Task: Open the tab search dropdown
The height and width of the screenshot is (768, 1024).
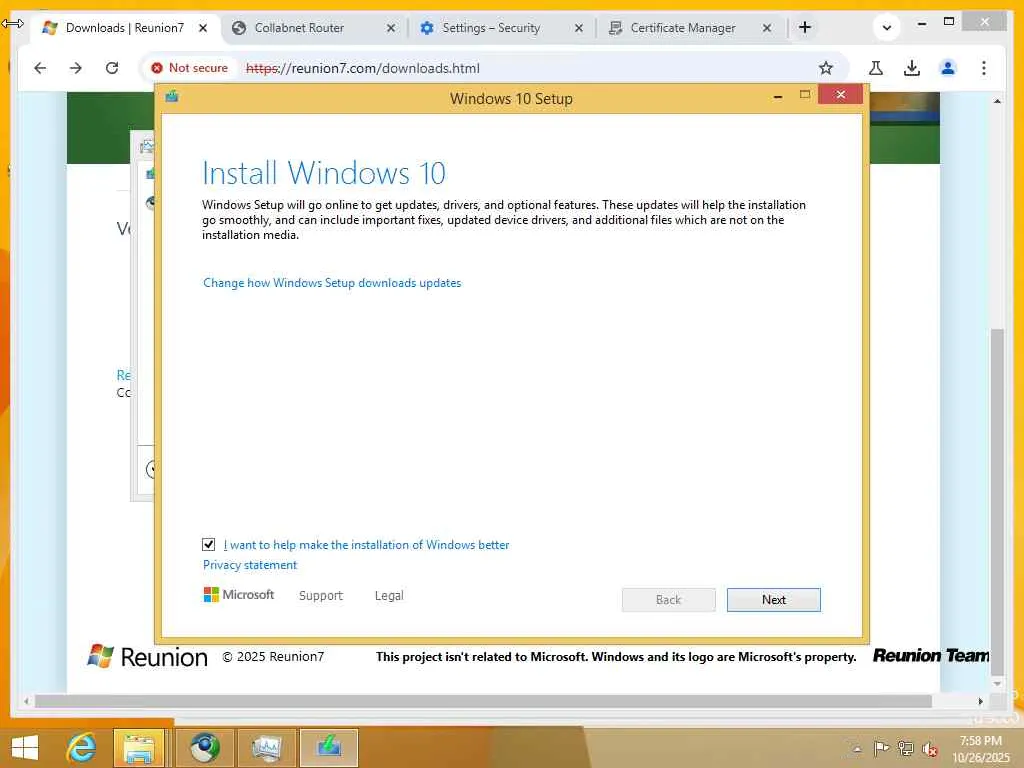Action: point(886,27)
